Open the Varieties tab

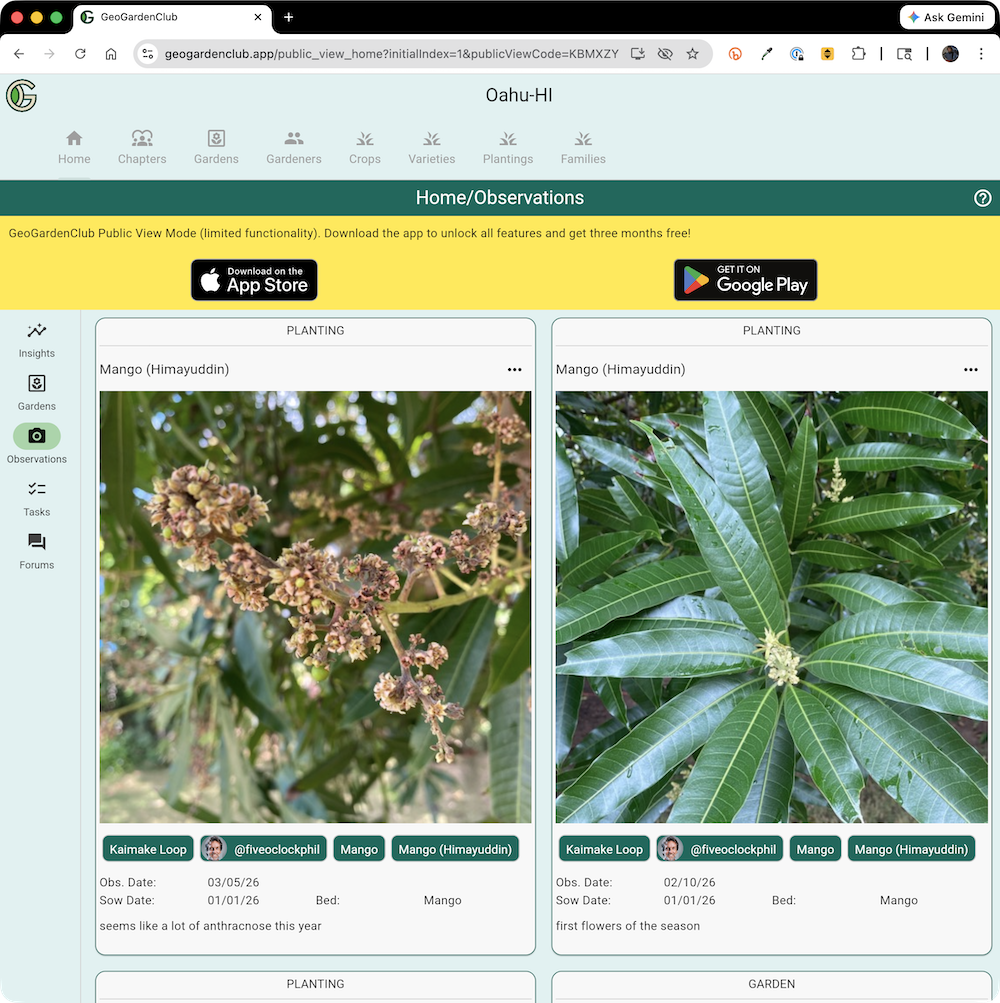(431, 147)
